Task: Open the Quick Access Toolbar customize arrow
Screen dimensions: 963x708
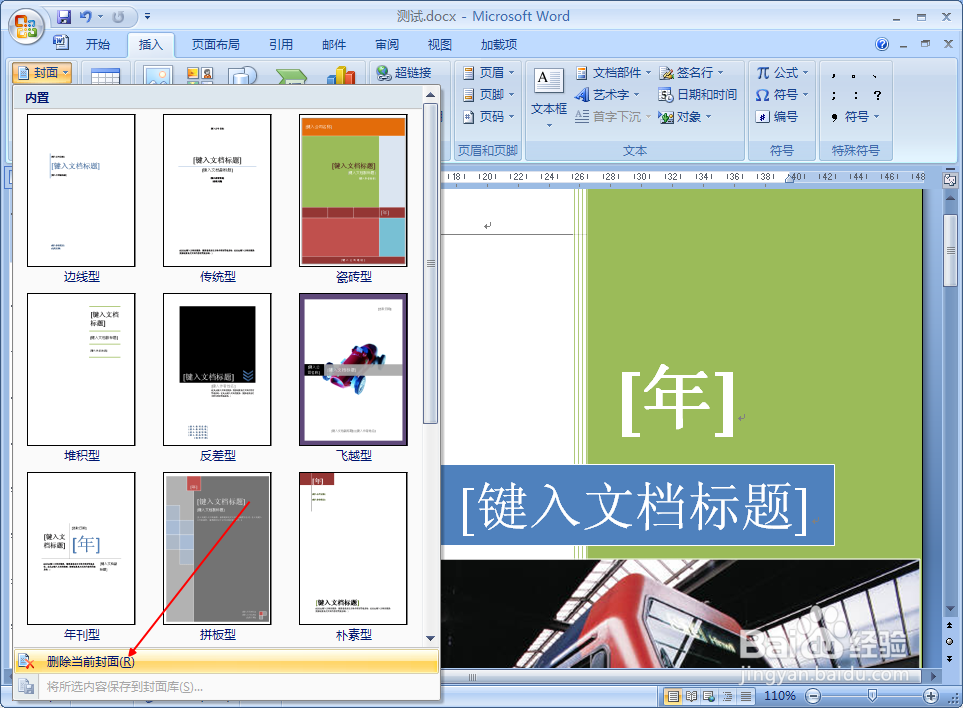Action: click(147, 17)
